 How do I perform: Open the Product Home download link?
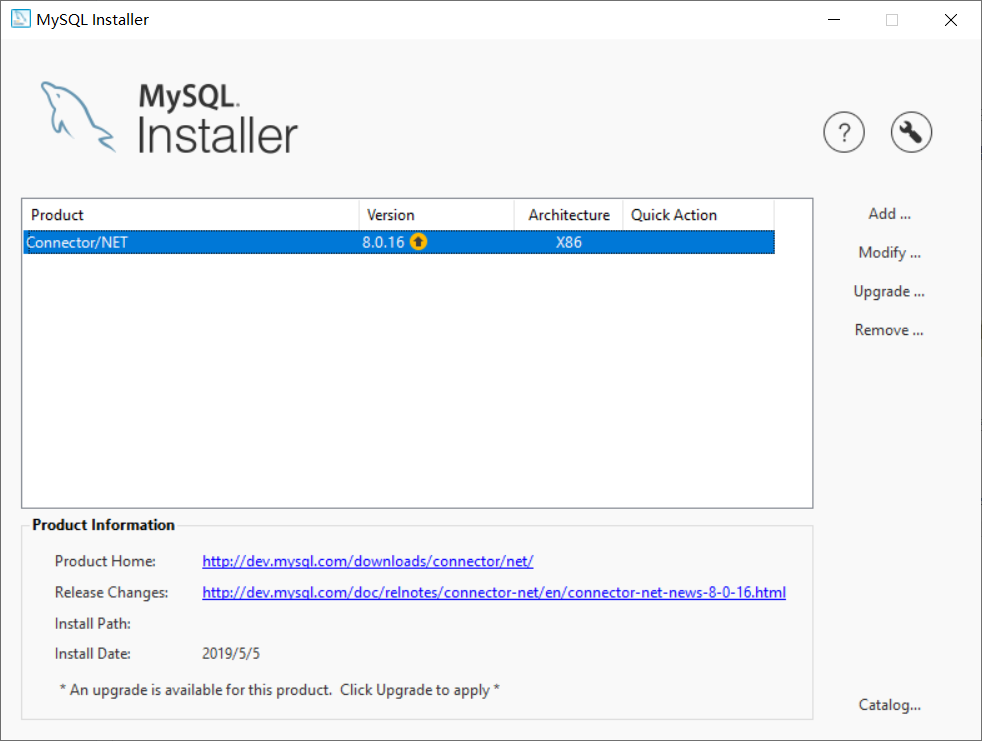coord(368,561)
